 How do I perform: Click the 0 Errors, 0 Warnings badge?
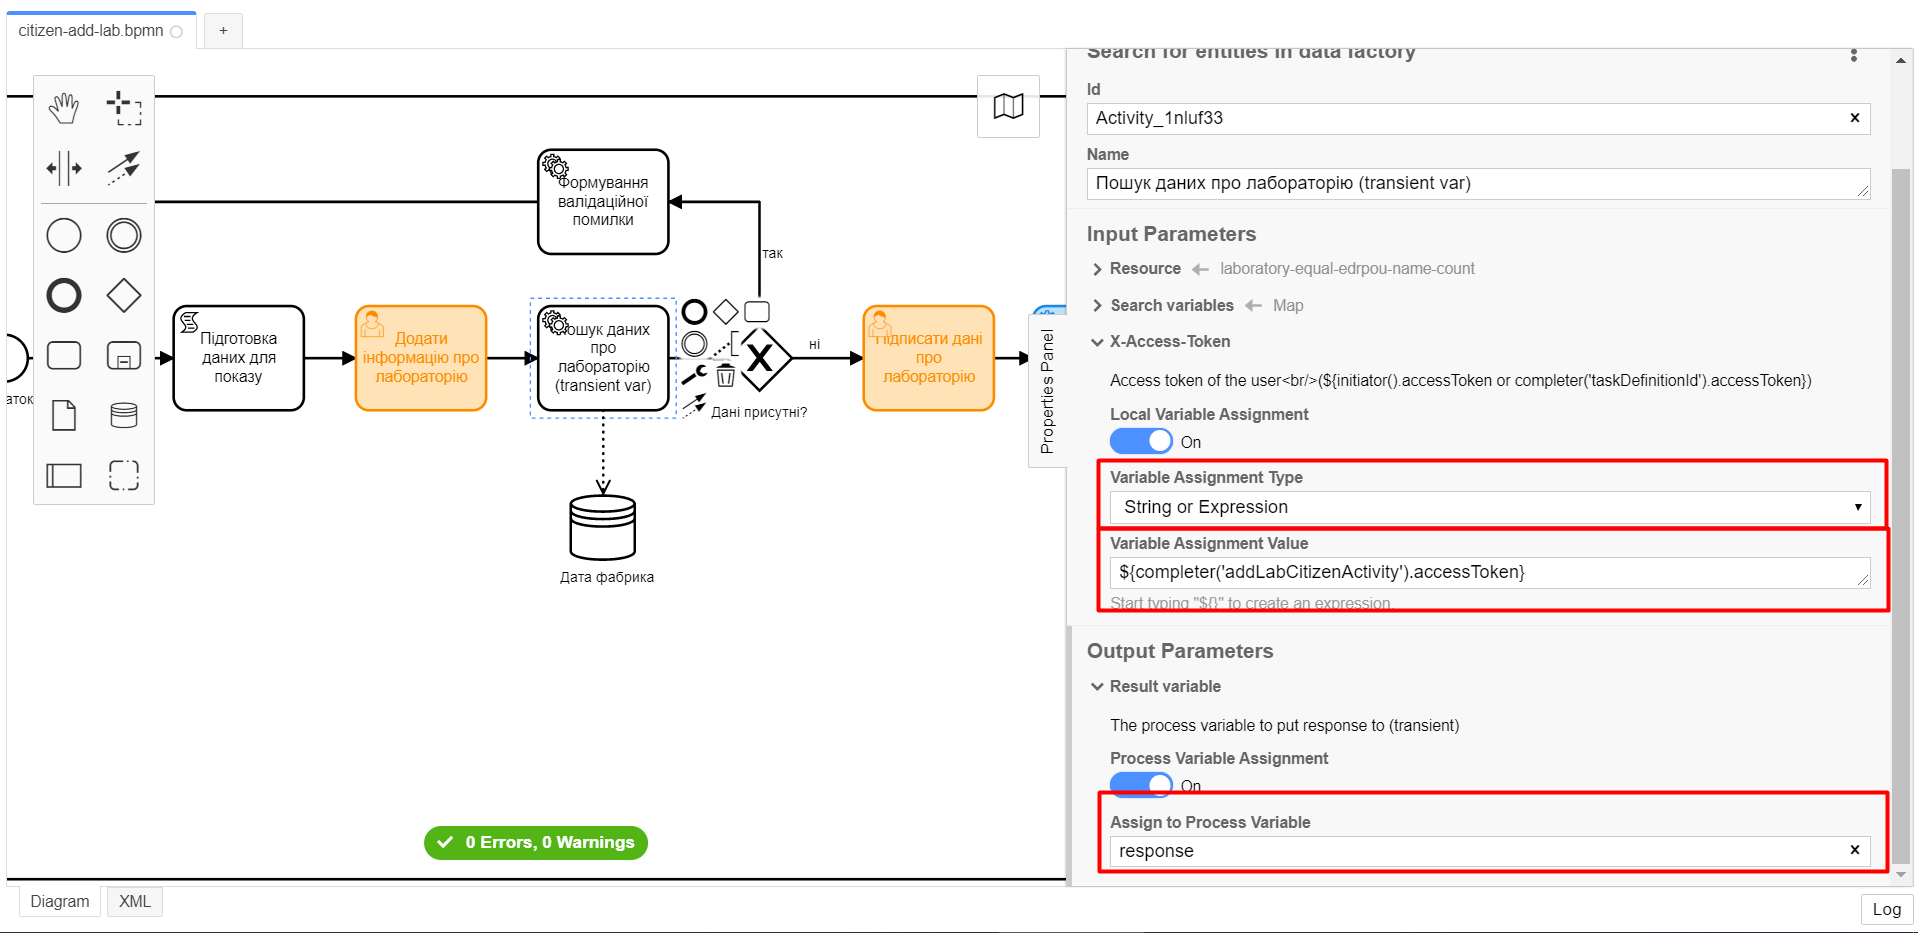tap(536, 842)
